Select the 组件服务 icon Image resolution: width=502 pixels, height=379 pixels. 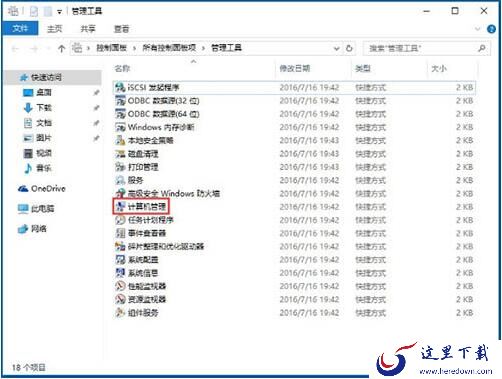(120, 313)
